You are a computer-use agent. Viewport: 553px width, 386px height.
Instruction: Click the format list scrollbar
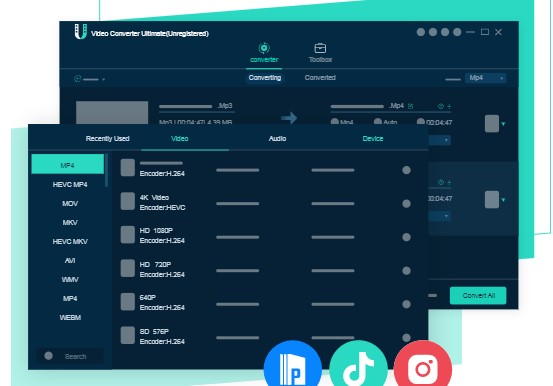pos(107,170)
